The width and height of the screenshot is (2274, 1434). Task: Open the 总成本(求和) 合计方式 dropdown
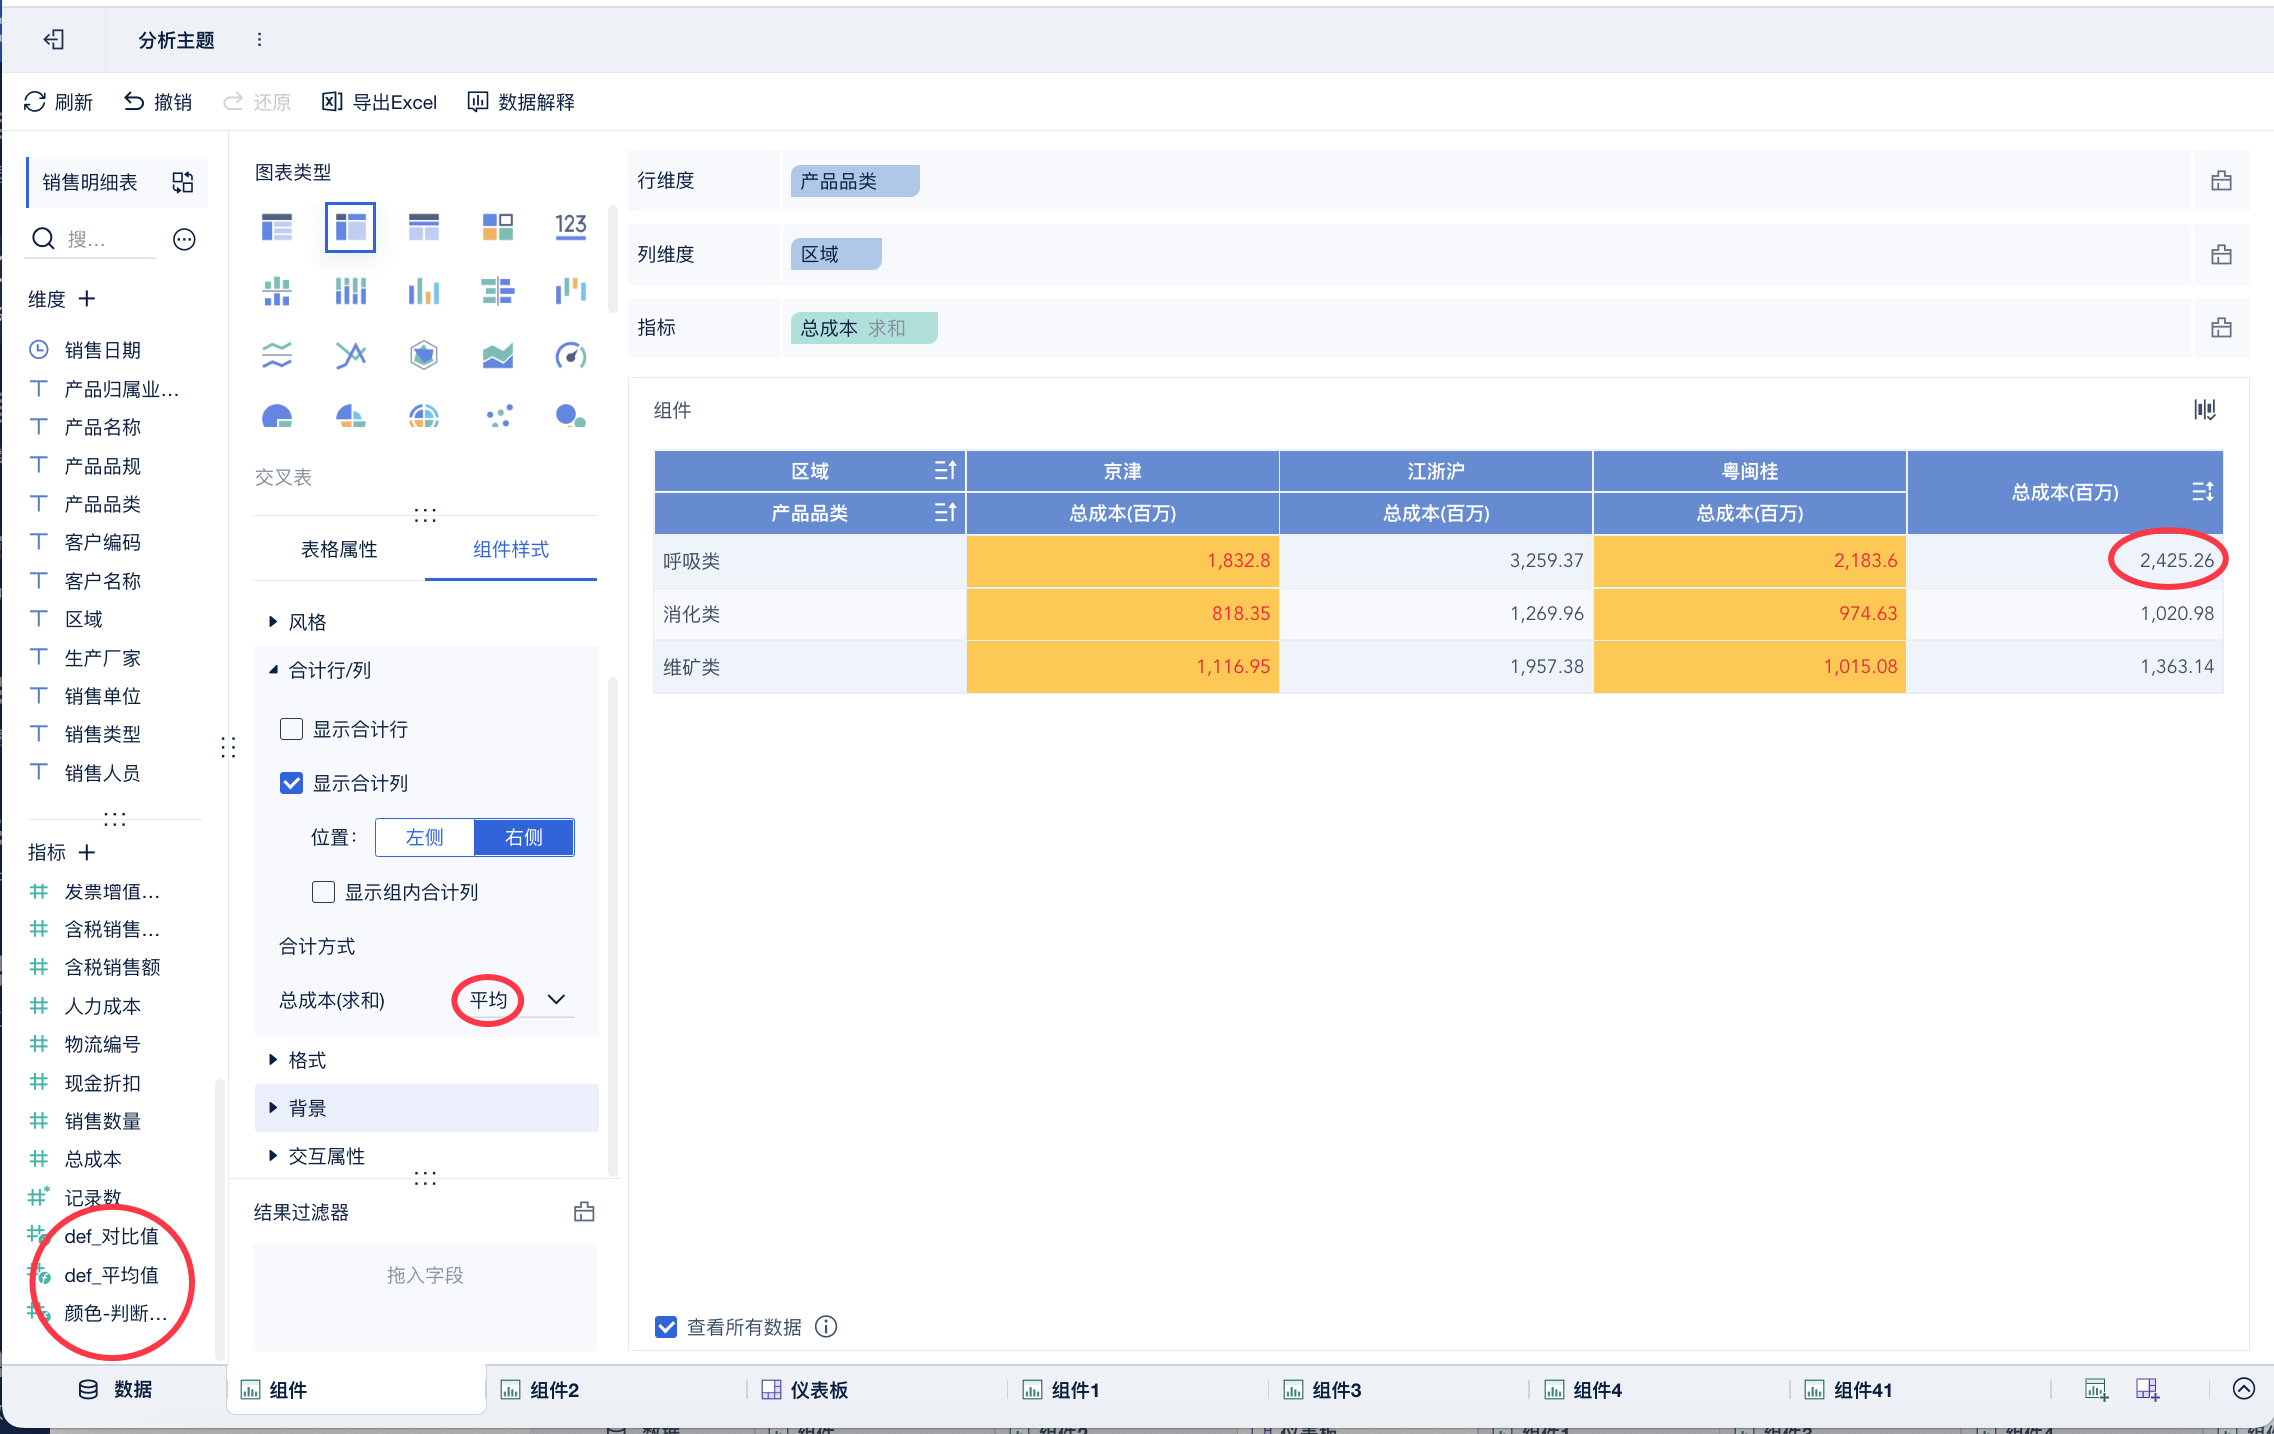556,1000
